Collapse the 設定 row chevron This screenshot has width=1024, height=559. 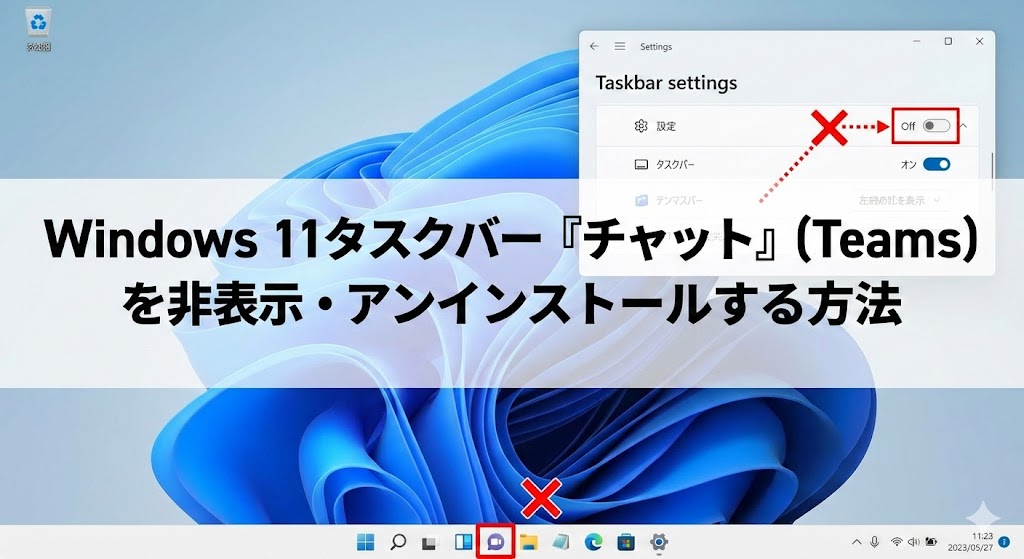(964, 126)
